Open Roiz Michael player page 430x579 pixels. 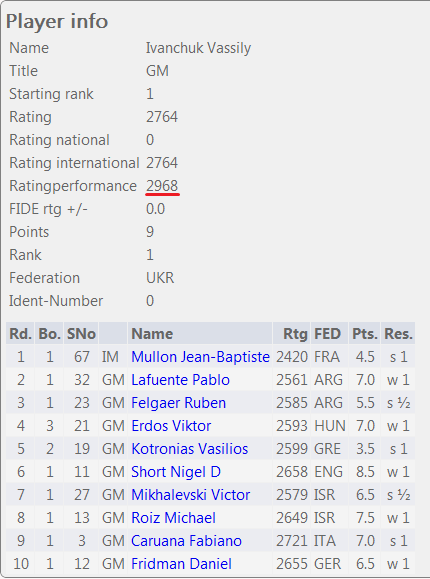[173, 518]
